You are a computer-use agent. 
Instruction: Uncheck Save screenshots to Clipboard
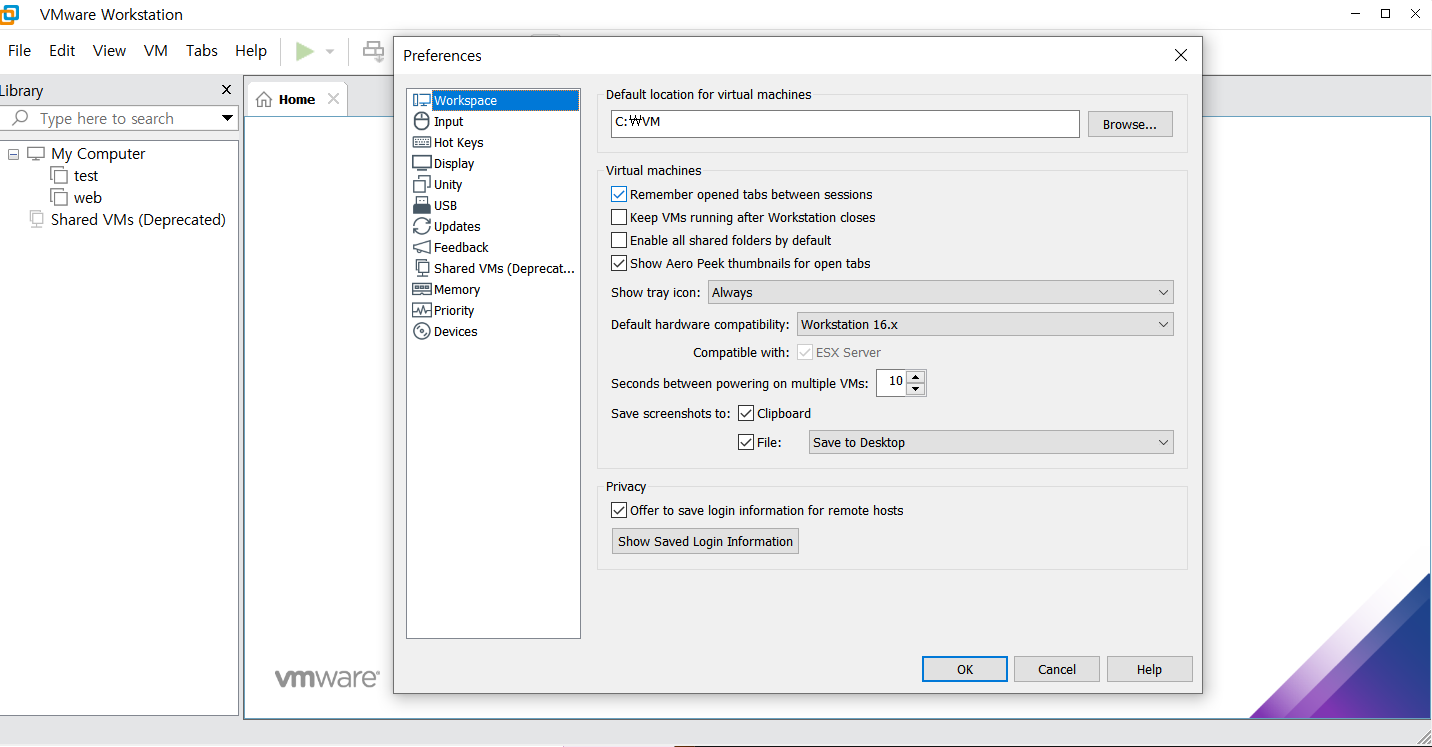click(746, 413)
